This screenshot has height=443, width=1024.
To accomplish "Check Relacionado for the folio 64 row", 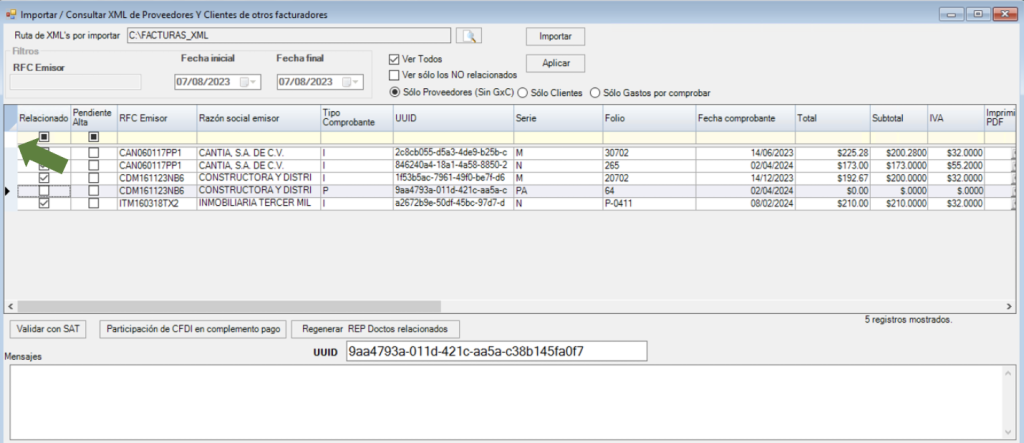I will click(x=44, y=190).
